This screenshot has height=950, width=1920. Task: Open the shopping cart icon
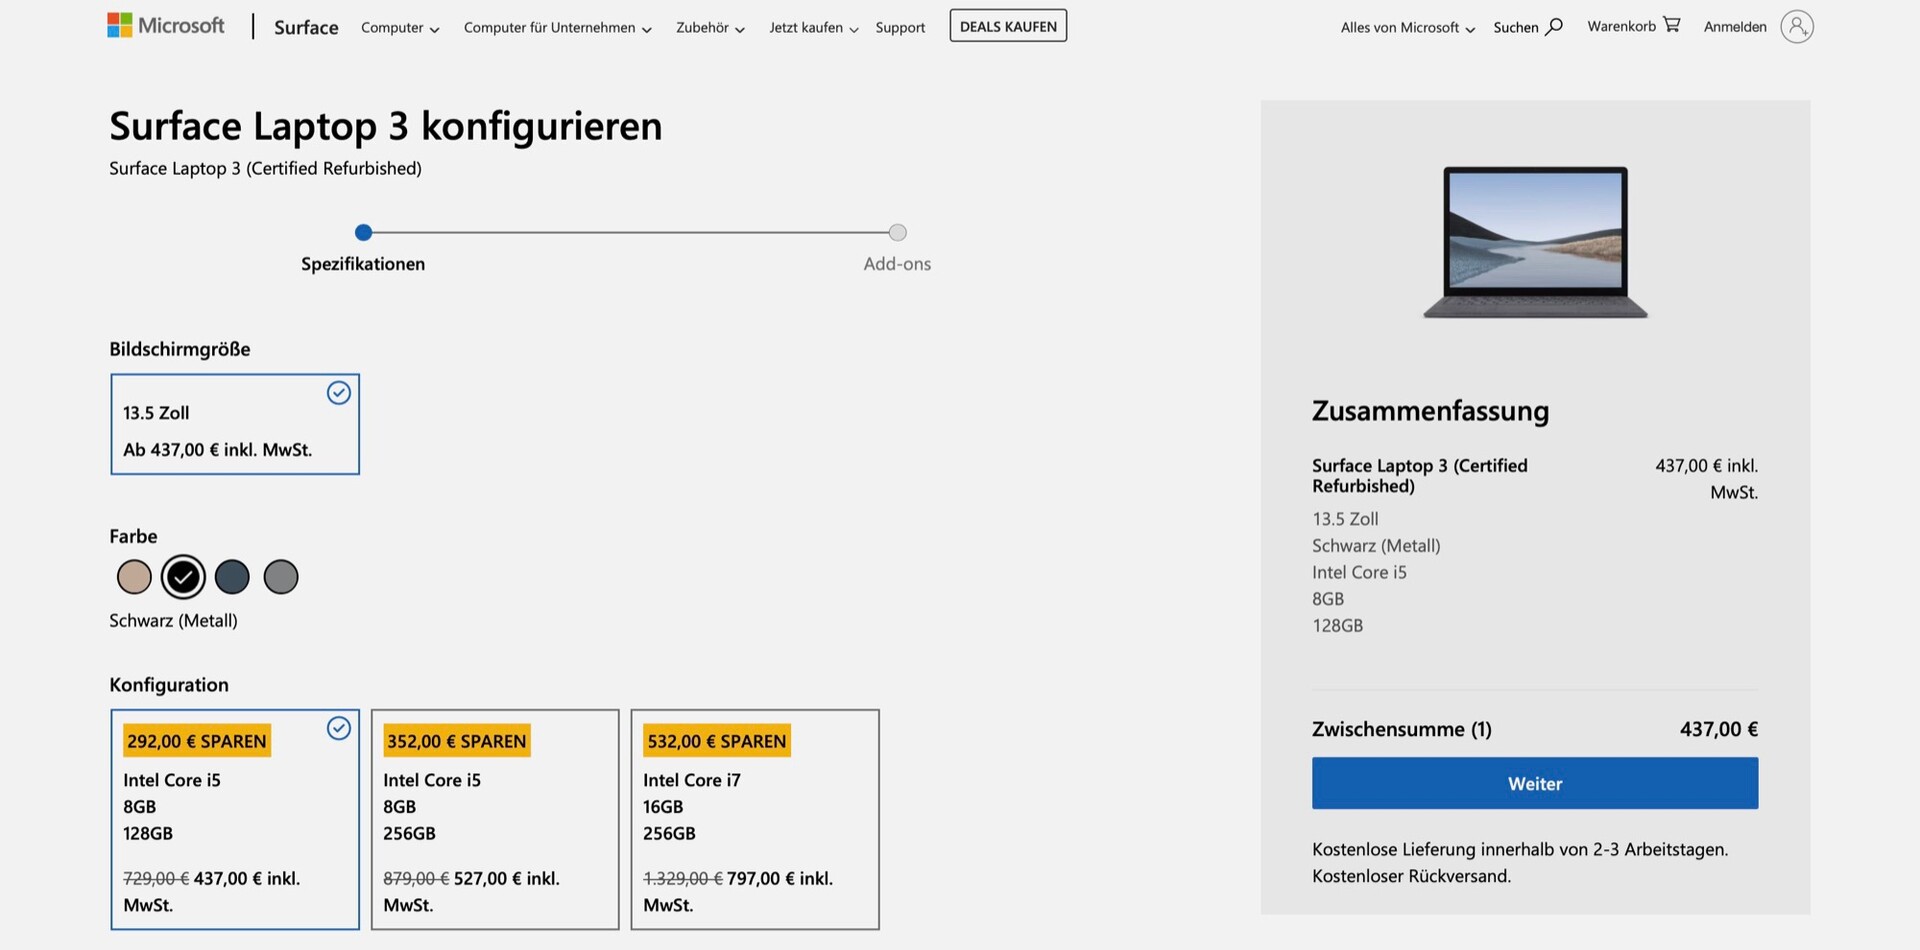pos(1672,25)
